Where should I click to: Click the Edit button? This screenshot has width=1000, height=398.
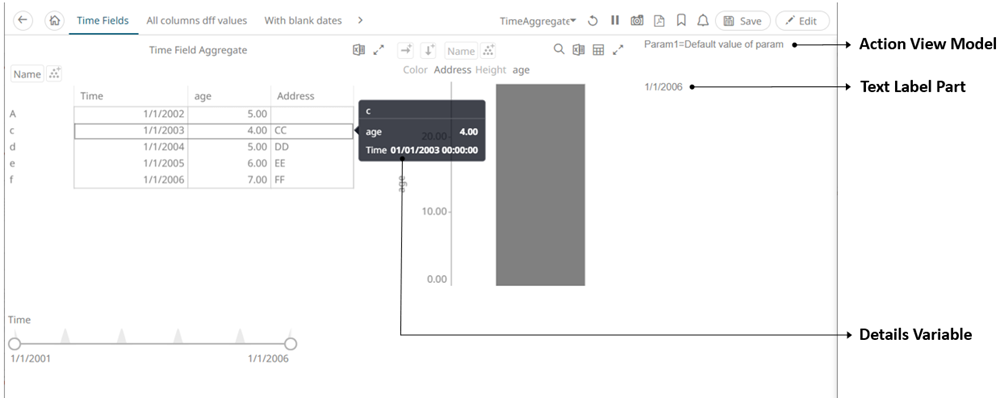click(x=802, y=20)
